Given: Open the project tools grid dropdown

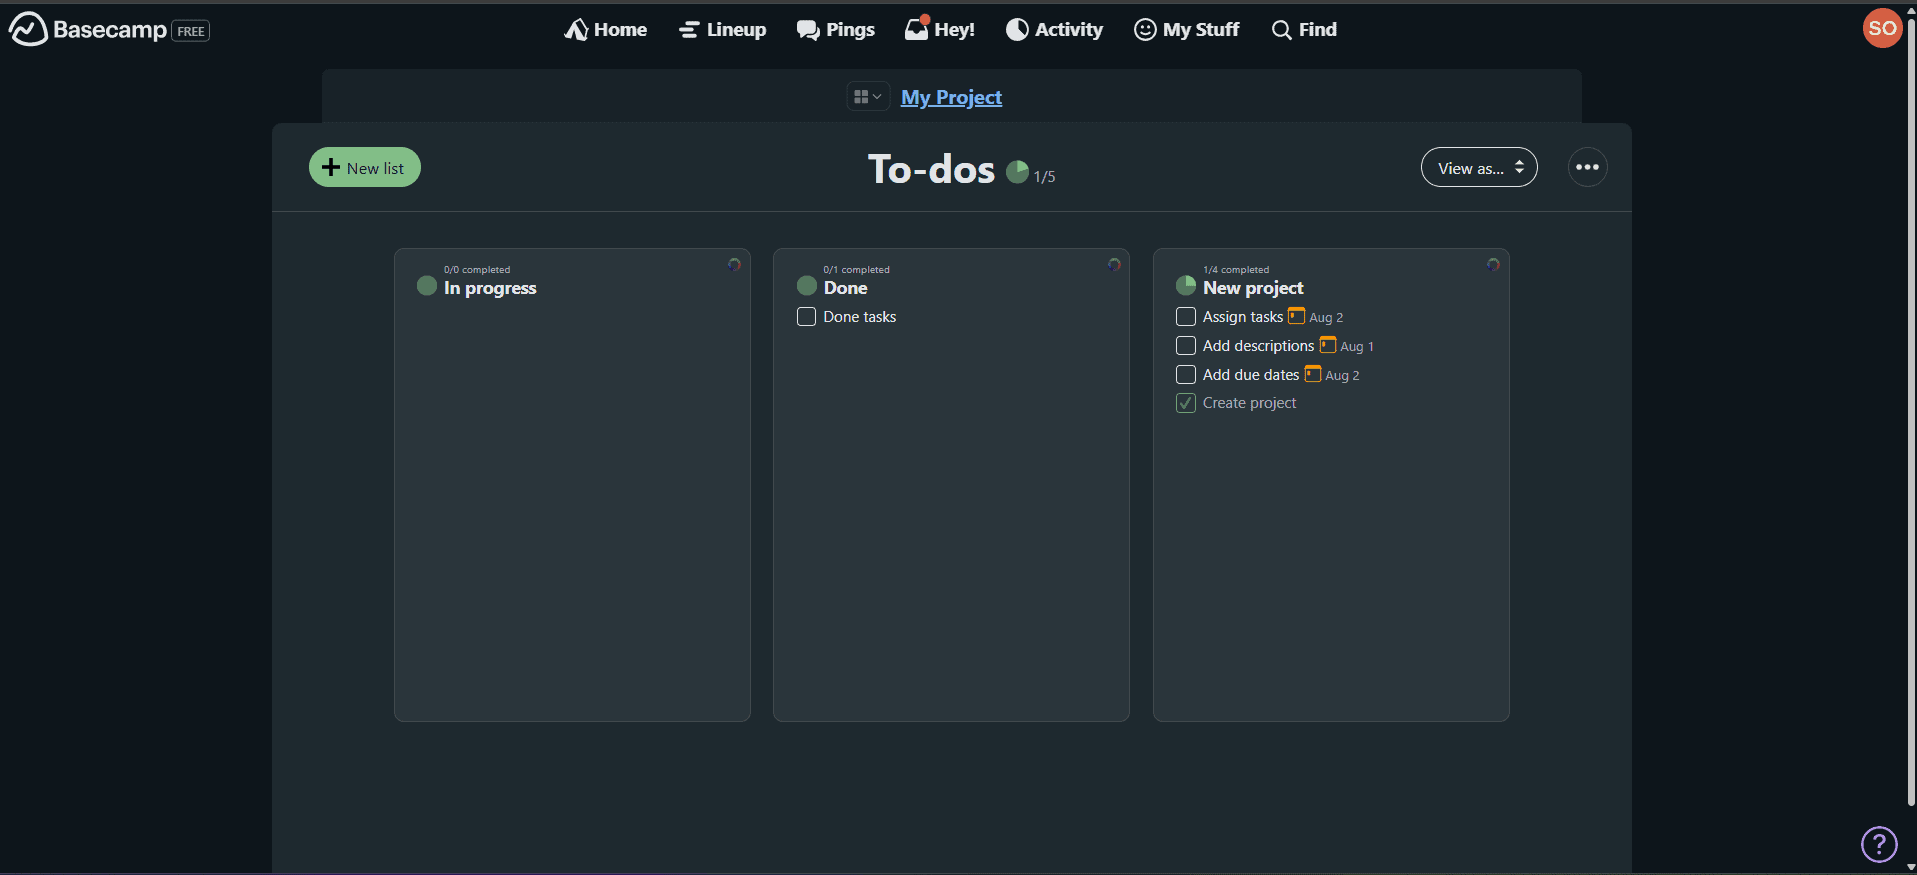Looking at the screenshot, I should point(867,97).
